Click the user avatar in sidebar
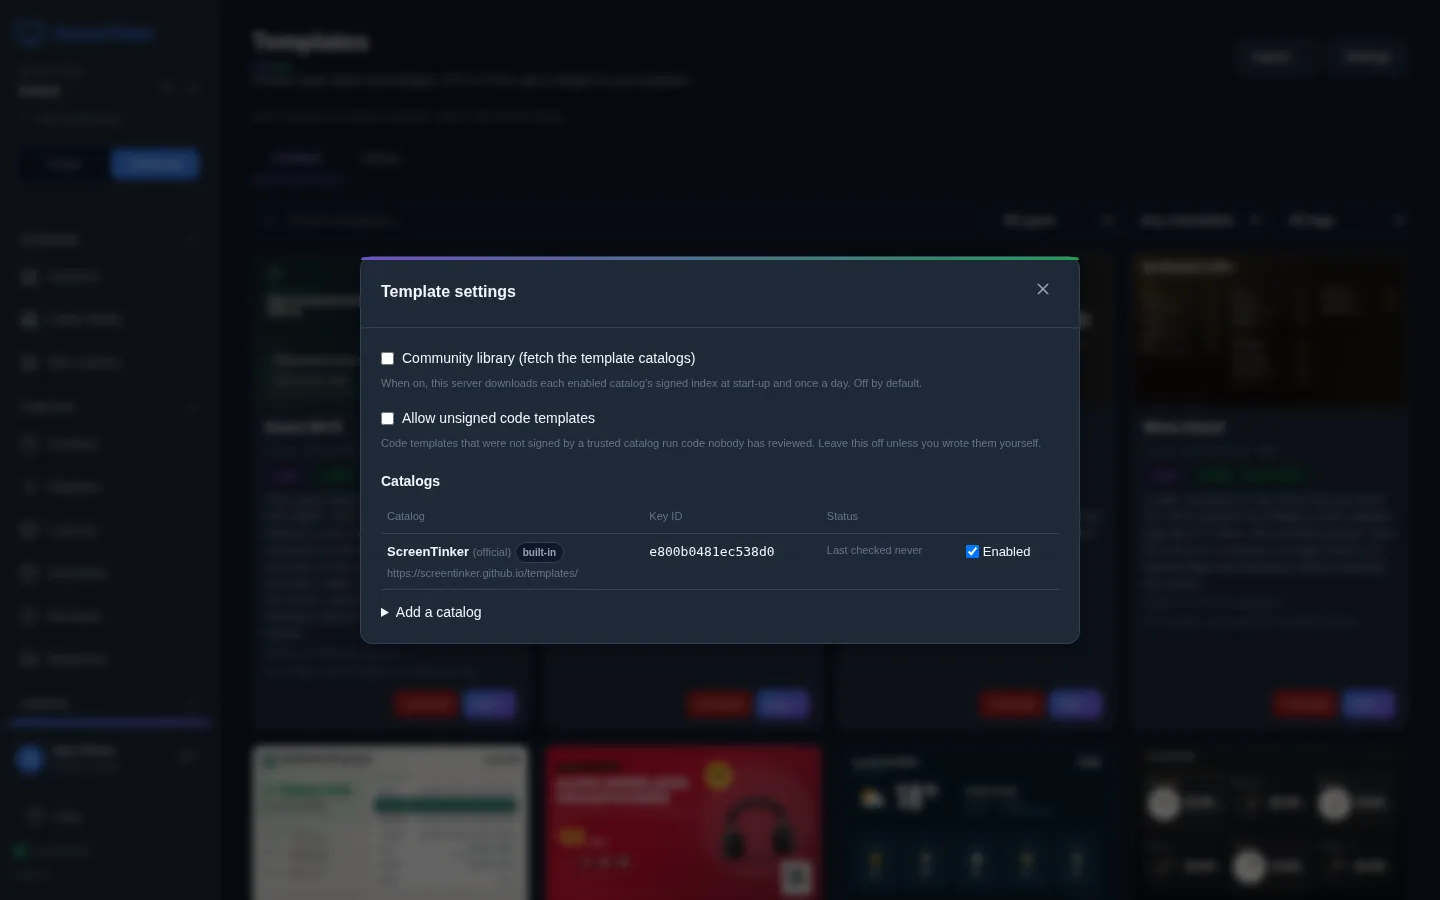Viewport: 1440px width, 900px height. [x=30, y=759]
